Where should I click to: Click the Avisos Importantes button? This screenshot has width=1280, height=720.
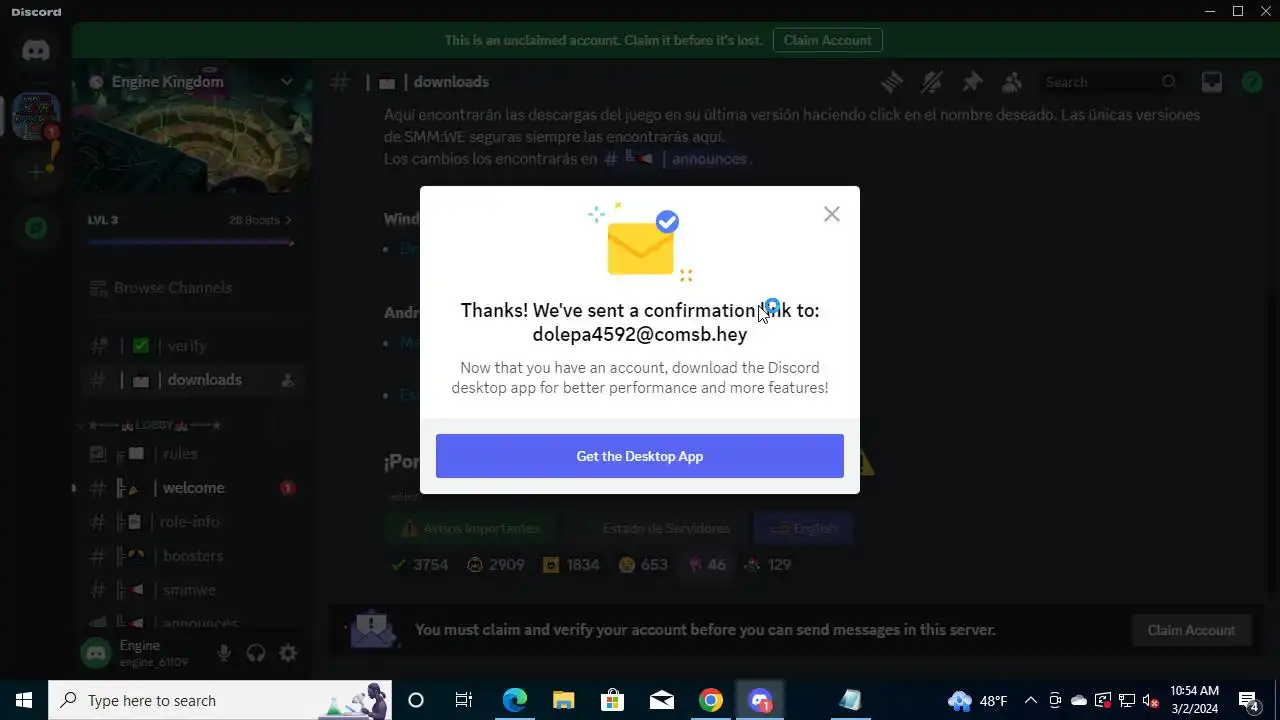pyautogui.click(x=469, y=528)
